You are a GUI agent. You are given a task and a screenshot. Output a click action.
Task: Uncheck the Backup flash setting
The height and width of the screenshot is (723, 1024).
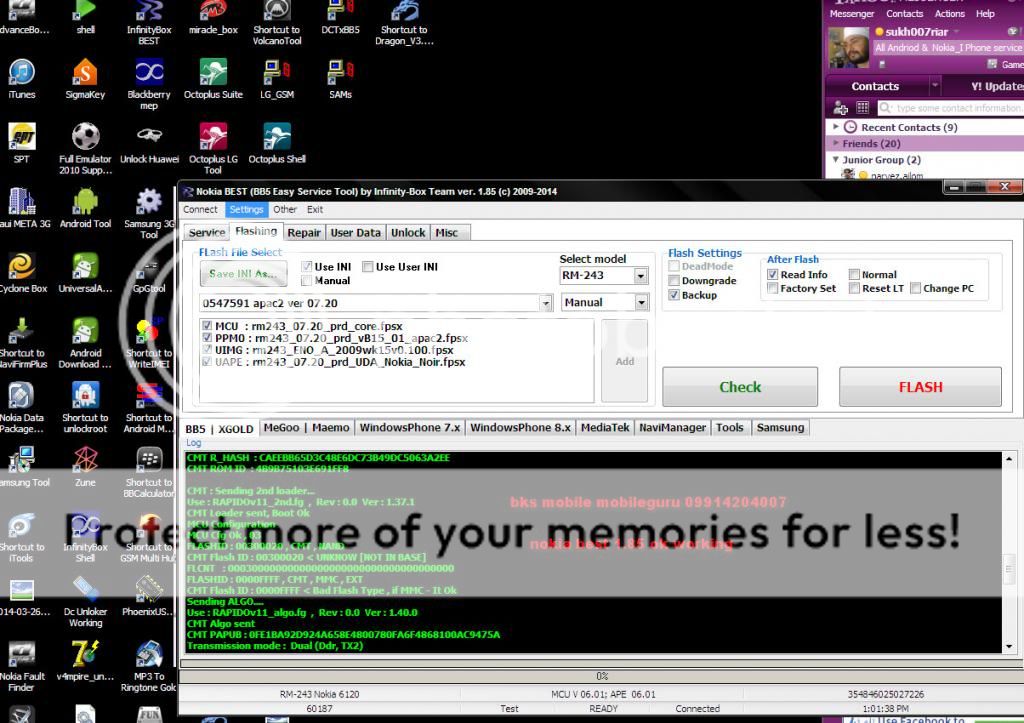[674, 295]
